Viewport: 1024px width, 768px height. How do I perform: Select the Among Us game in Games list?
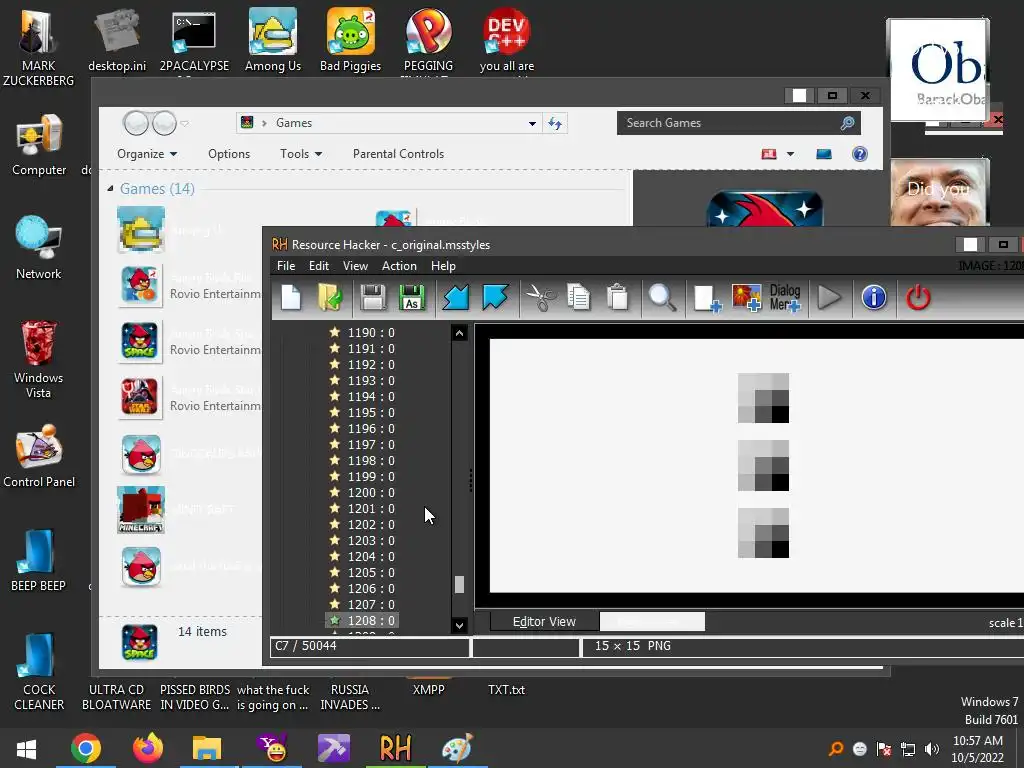pos(141,230)
